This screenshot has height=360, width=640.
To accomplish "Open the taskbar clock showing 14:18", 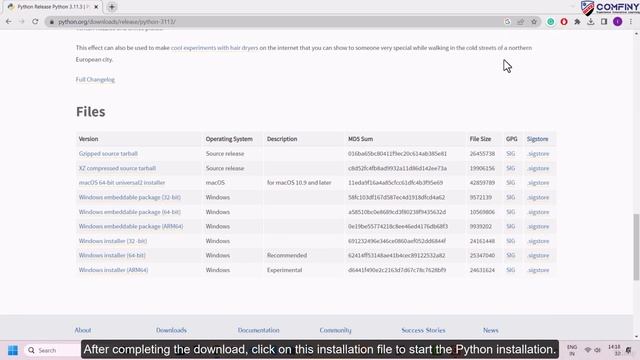I will coord(614,350).
